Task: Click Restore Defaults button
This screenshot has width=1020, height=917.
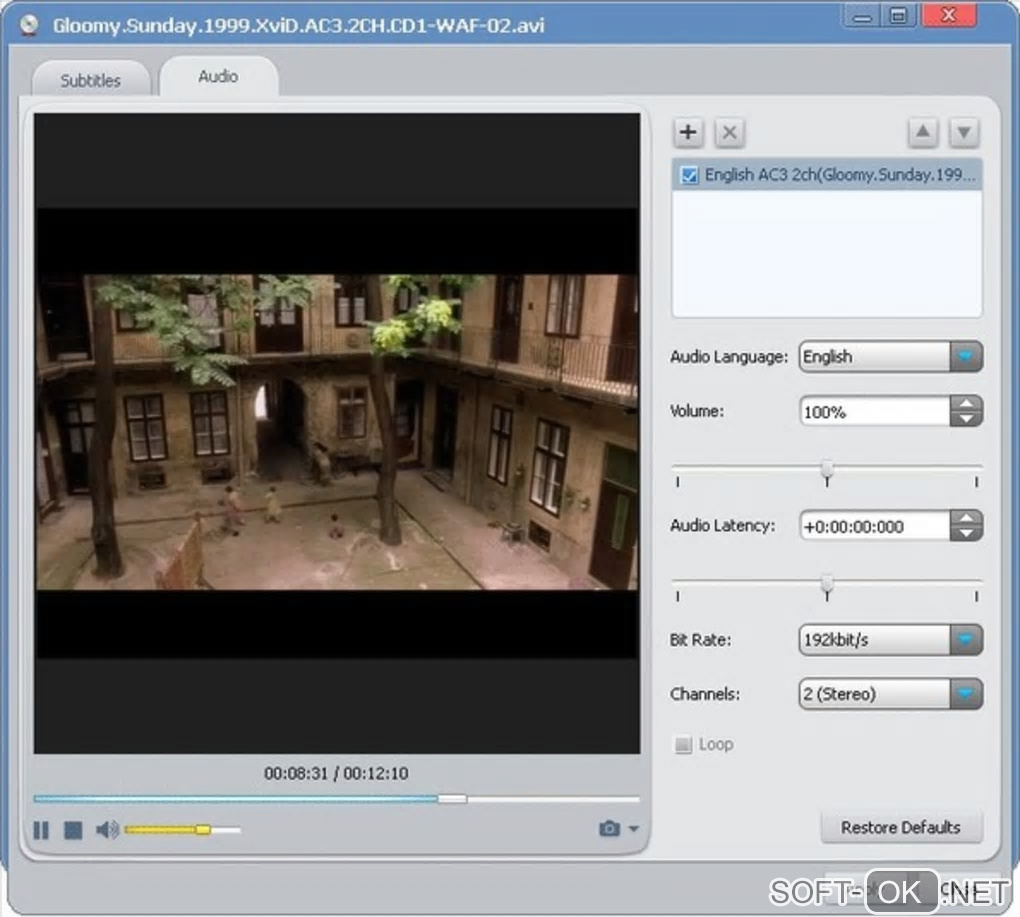Action: click(x=901, y=827)
